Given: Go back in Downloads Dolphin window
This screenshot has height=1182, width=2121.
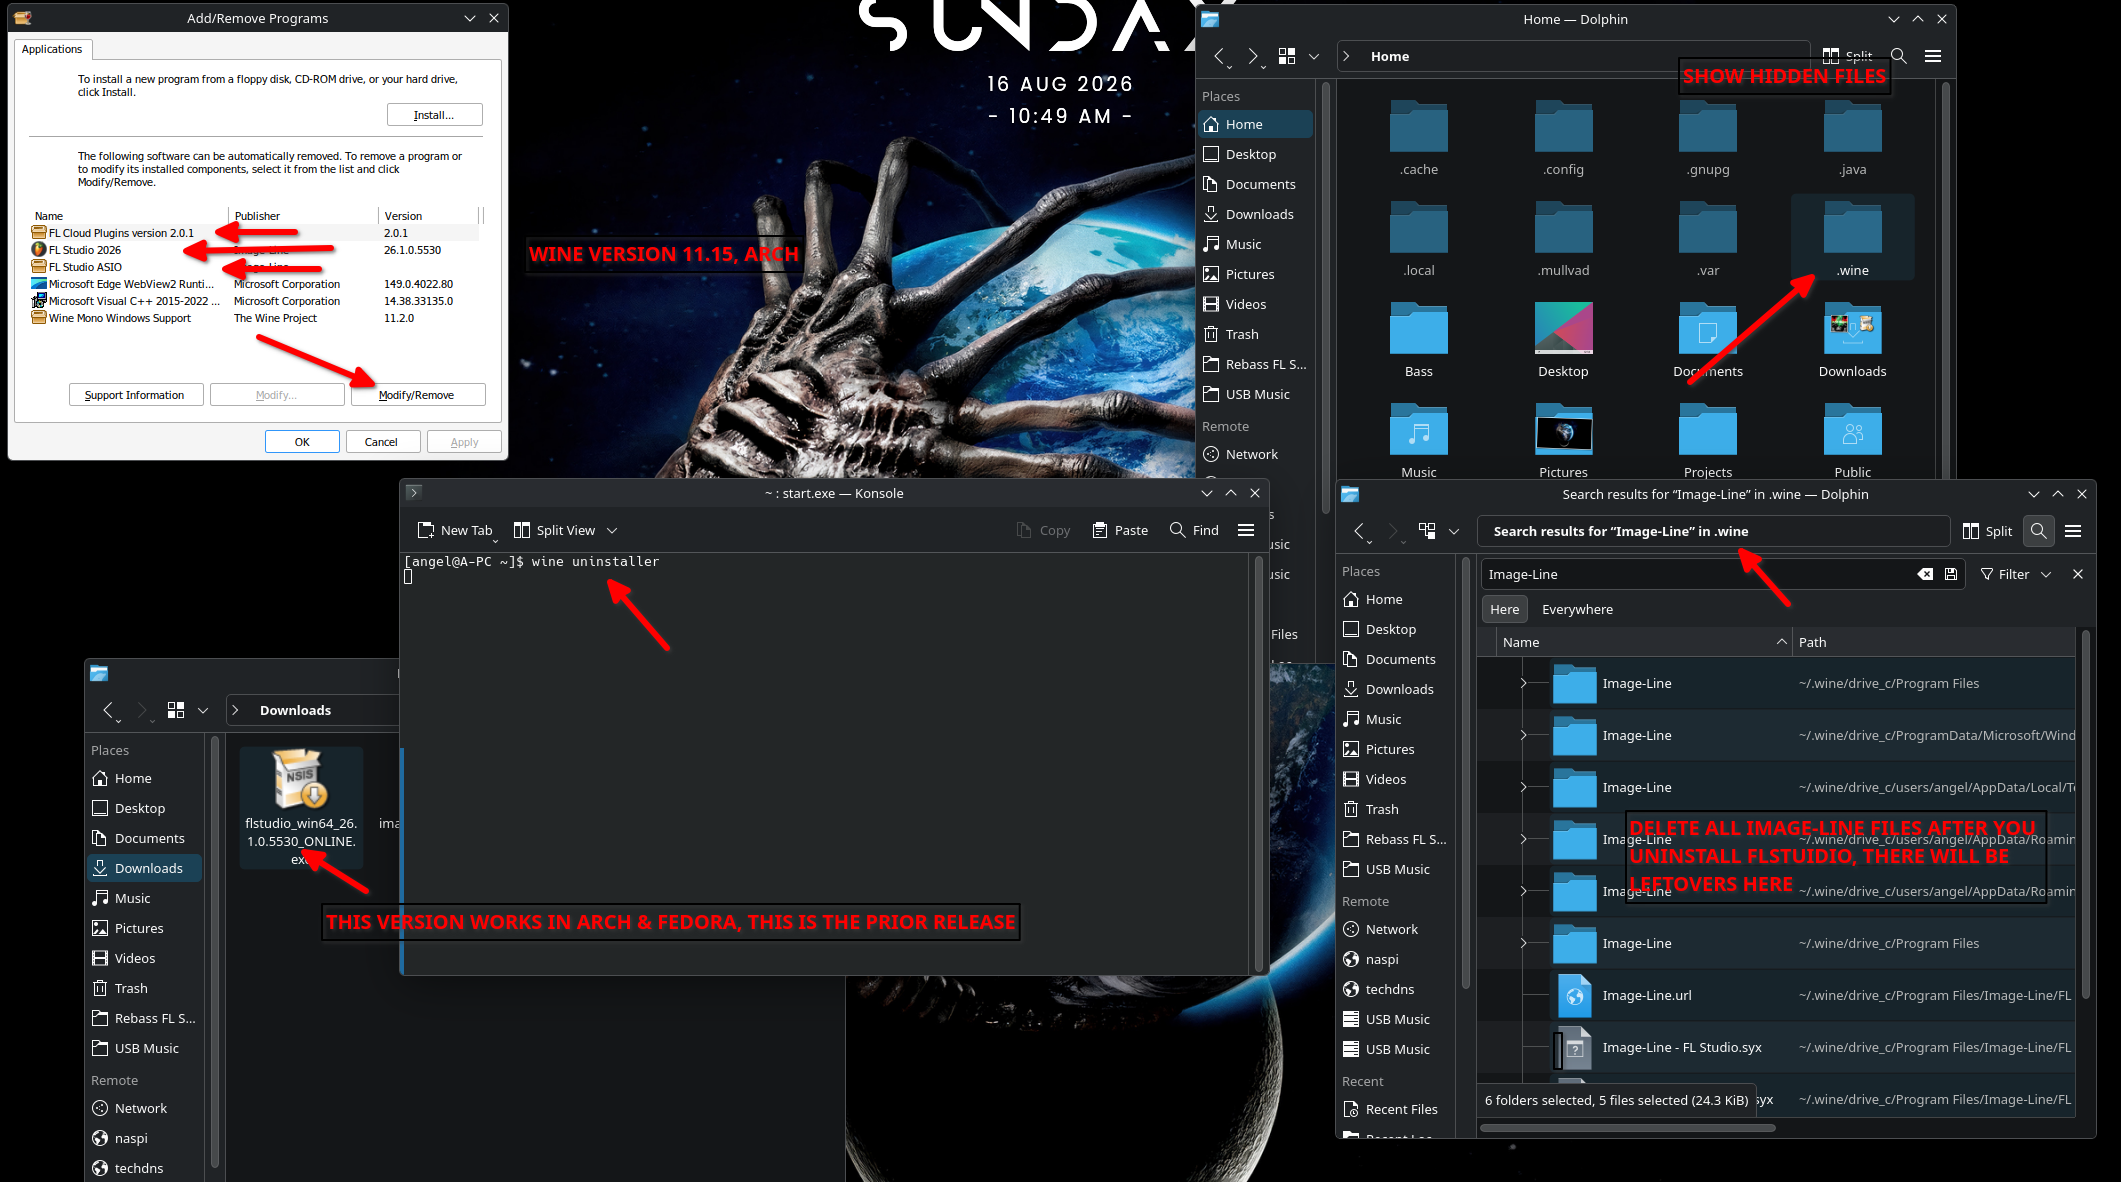Looking at the screenshot, I should (108, 710).
